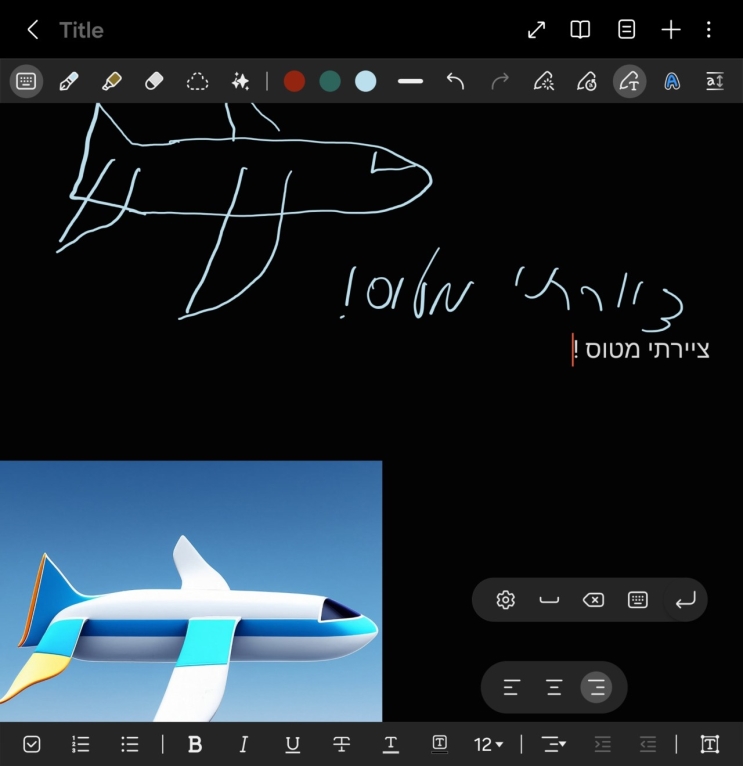Expand the note to full screen
743x766 pixels.
pyautogui.click(x=536, y=30)
